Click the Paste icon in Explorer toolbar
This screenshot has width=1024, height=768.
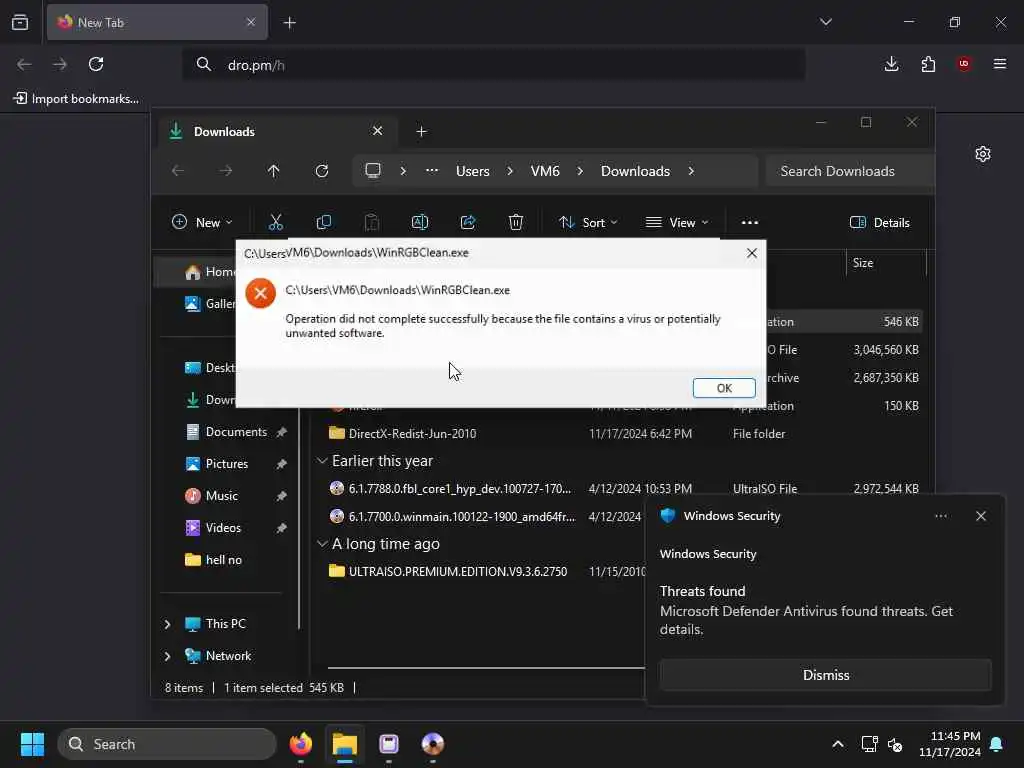tap(372, 223)
